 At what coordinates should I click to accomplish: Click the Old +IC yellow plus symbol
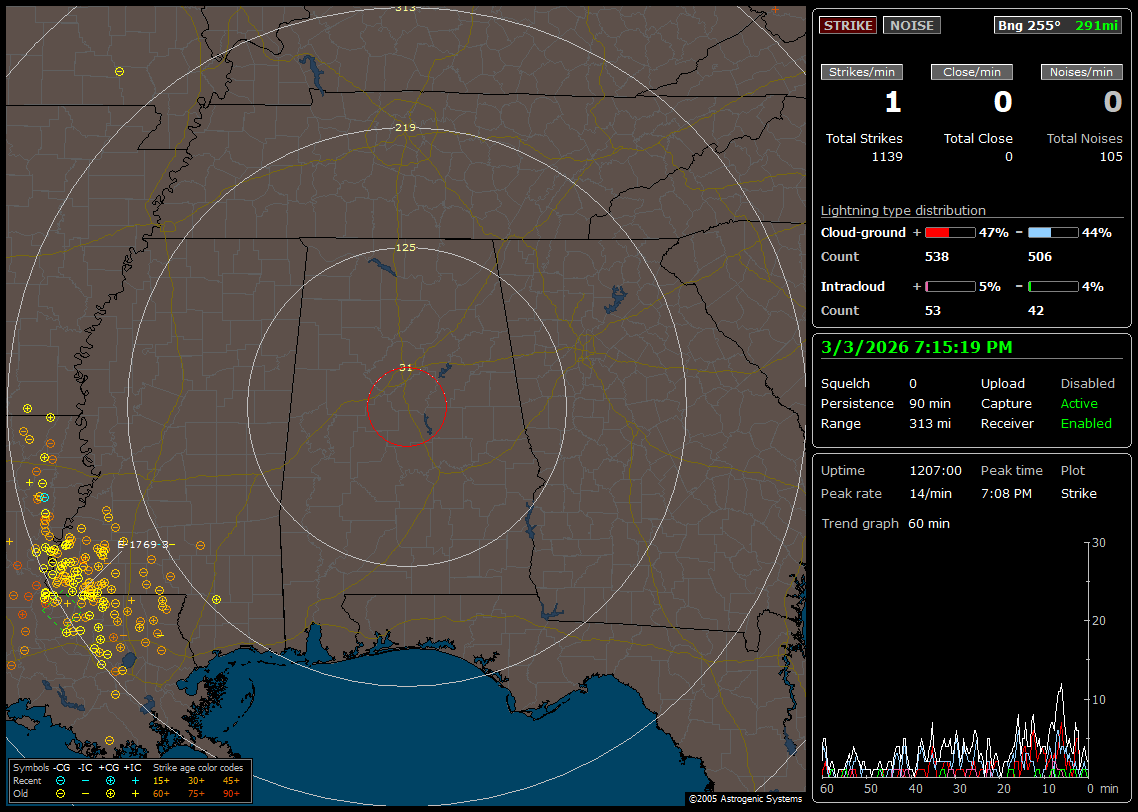click(135, 793)
